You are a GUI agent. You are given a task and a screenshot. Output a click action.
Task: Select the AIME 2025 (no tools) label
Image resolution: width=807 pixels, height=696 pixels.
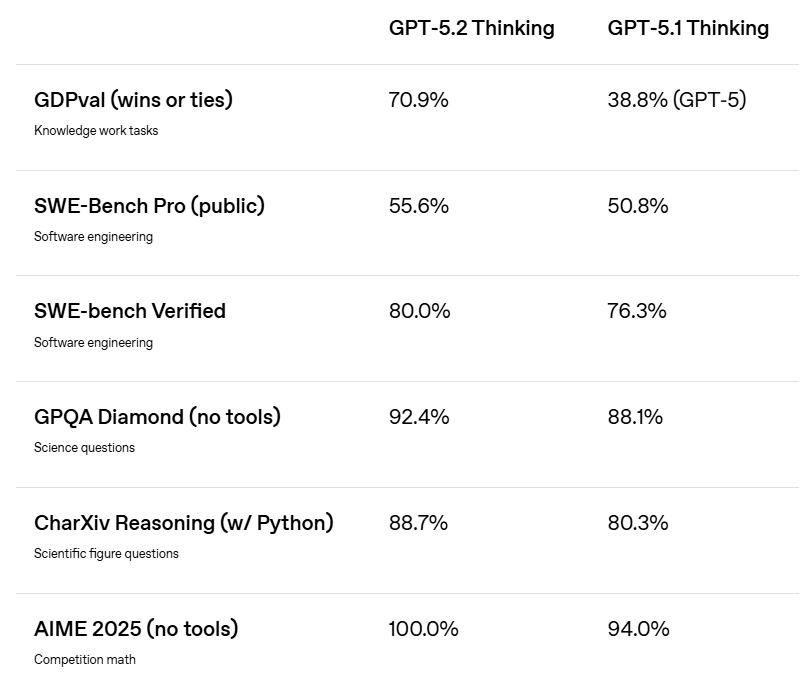point(136,629)
